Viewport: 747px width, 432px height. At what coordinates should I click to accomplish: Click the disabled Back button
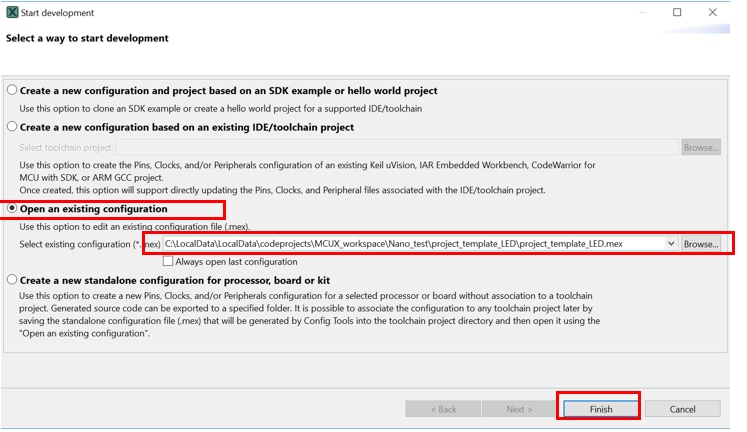point(443,409)
